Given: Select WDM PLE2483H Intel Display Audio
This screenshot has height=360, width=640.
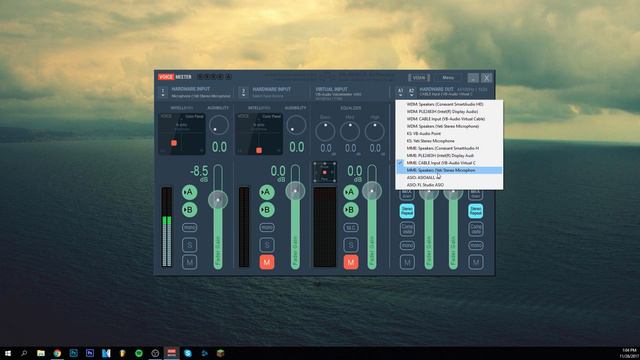Looking at the screenshot, I should 449,111.
